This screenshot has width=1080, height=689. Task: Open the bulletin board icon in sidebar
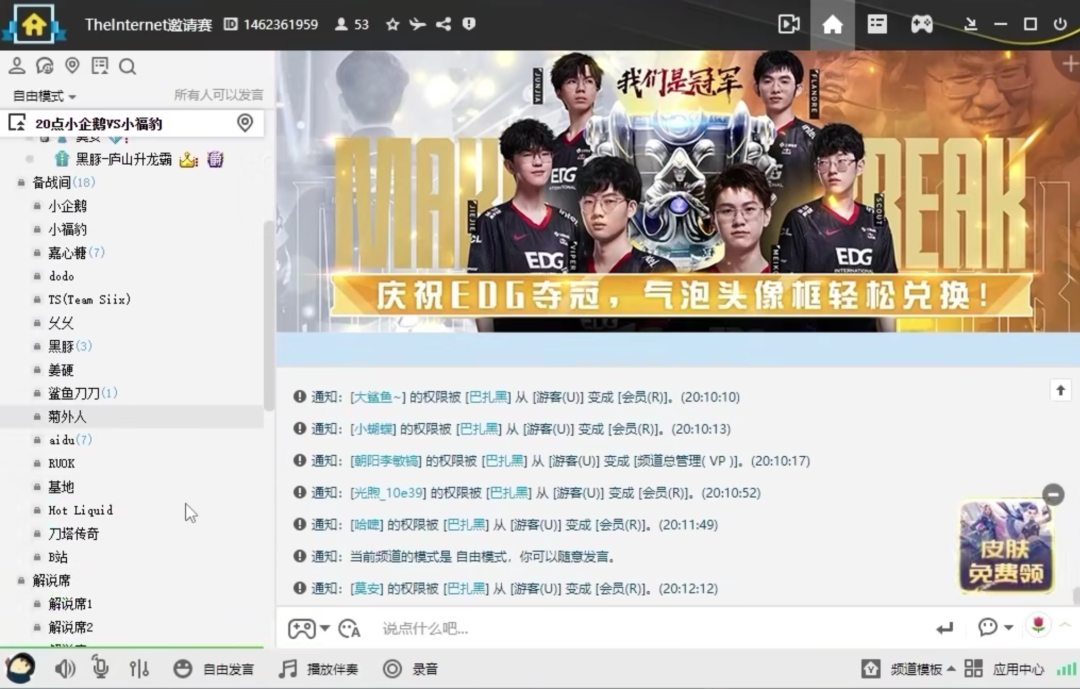[x=100, y=66]
